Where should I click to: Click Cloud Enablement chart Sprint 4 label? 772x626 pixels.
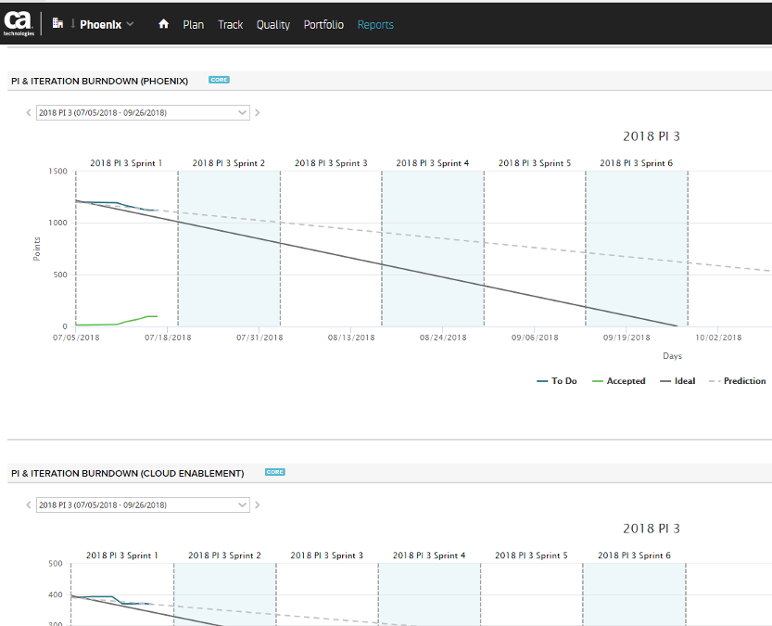tap(429, 555)
